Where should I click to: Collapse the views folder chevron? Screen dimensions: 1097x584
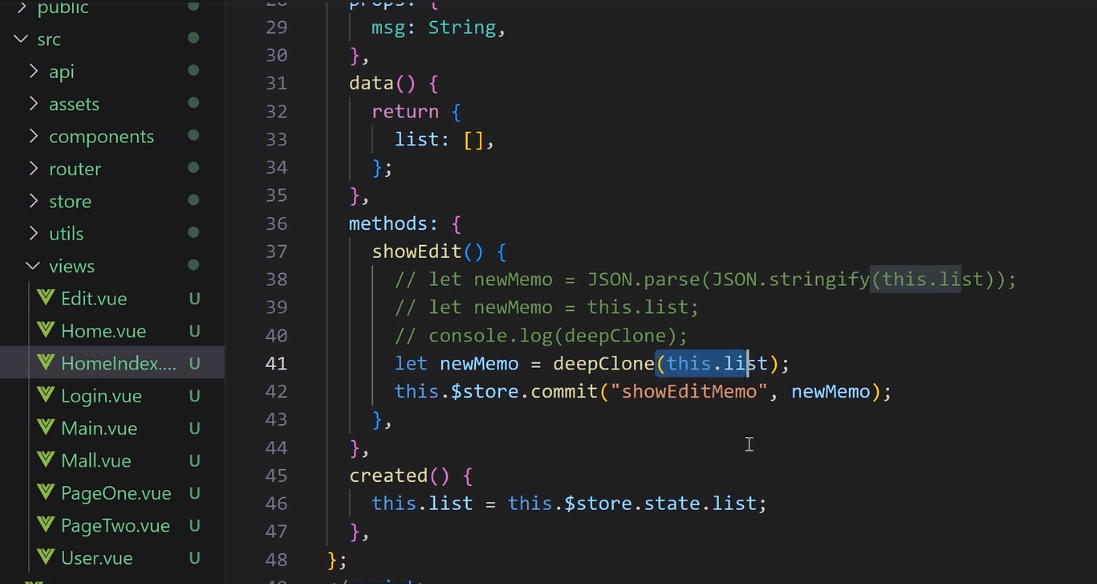32,266
